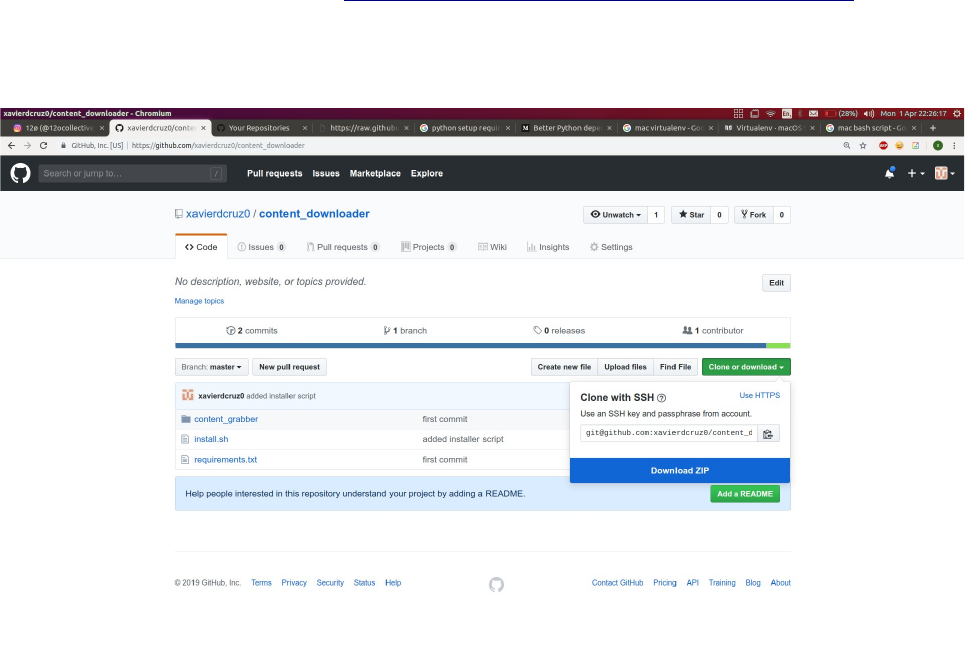This screenshot has width=965, height=650.
Task: Copy the SSH clone URL to clipboard
Action: click(x=768, y=434)
